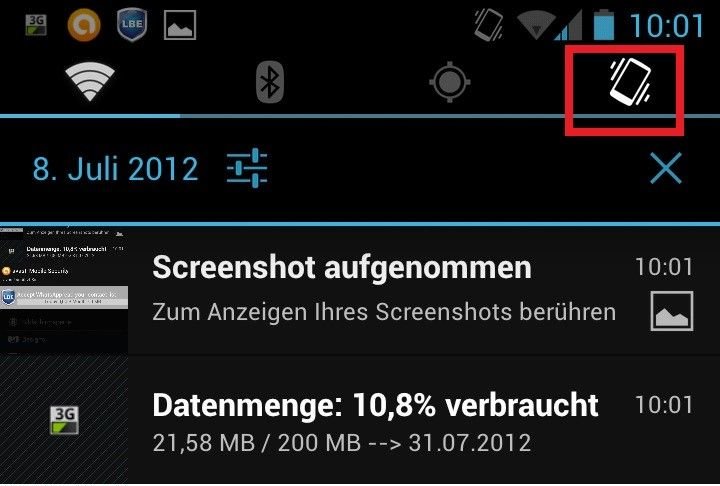Tap the picture icon in the status bar
The image size is (720, 486).
tap(180, 25)
